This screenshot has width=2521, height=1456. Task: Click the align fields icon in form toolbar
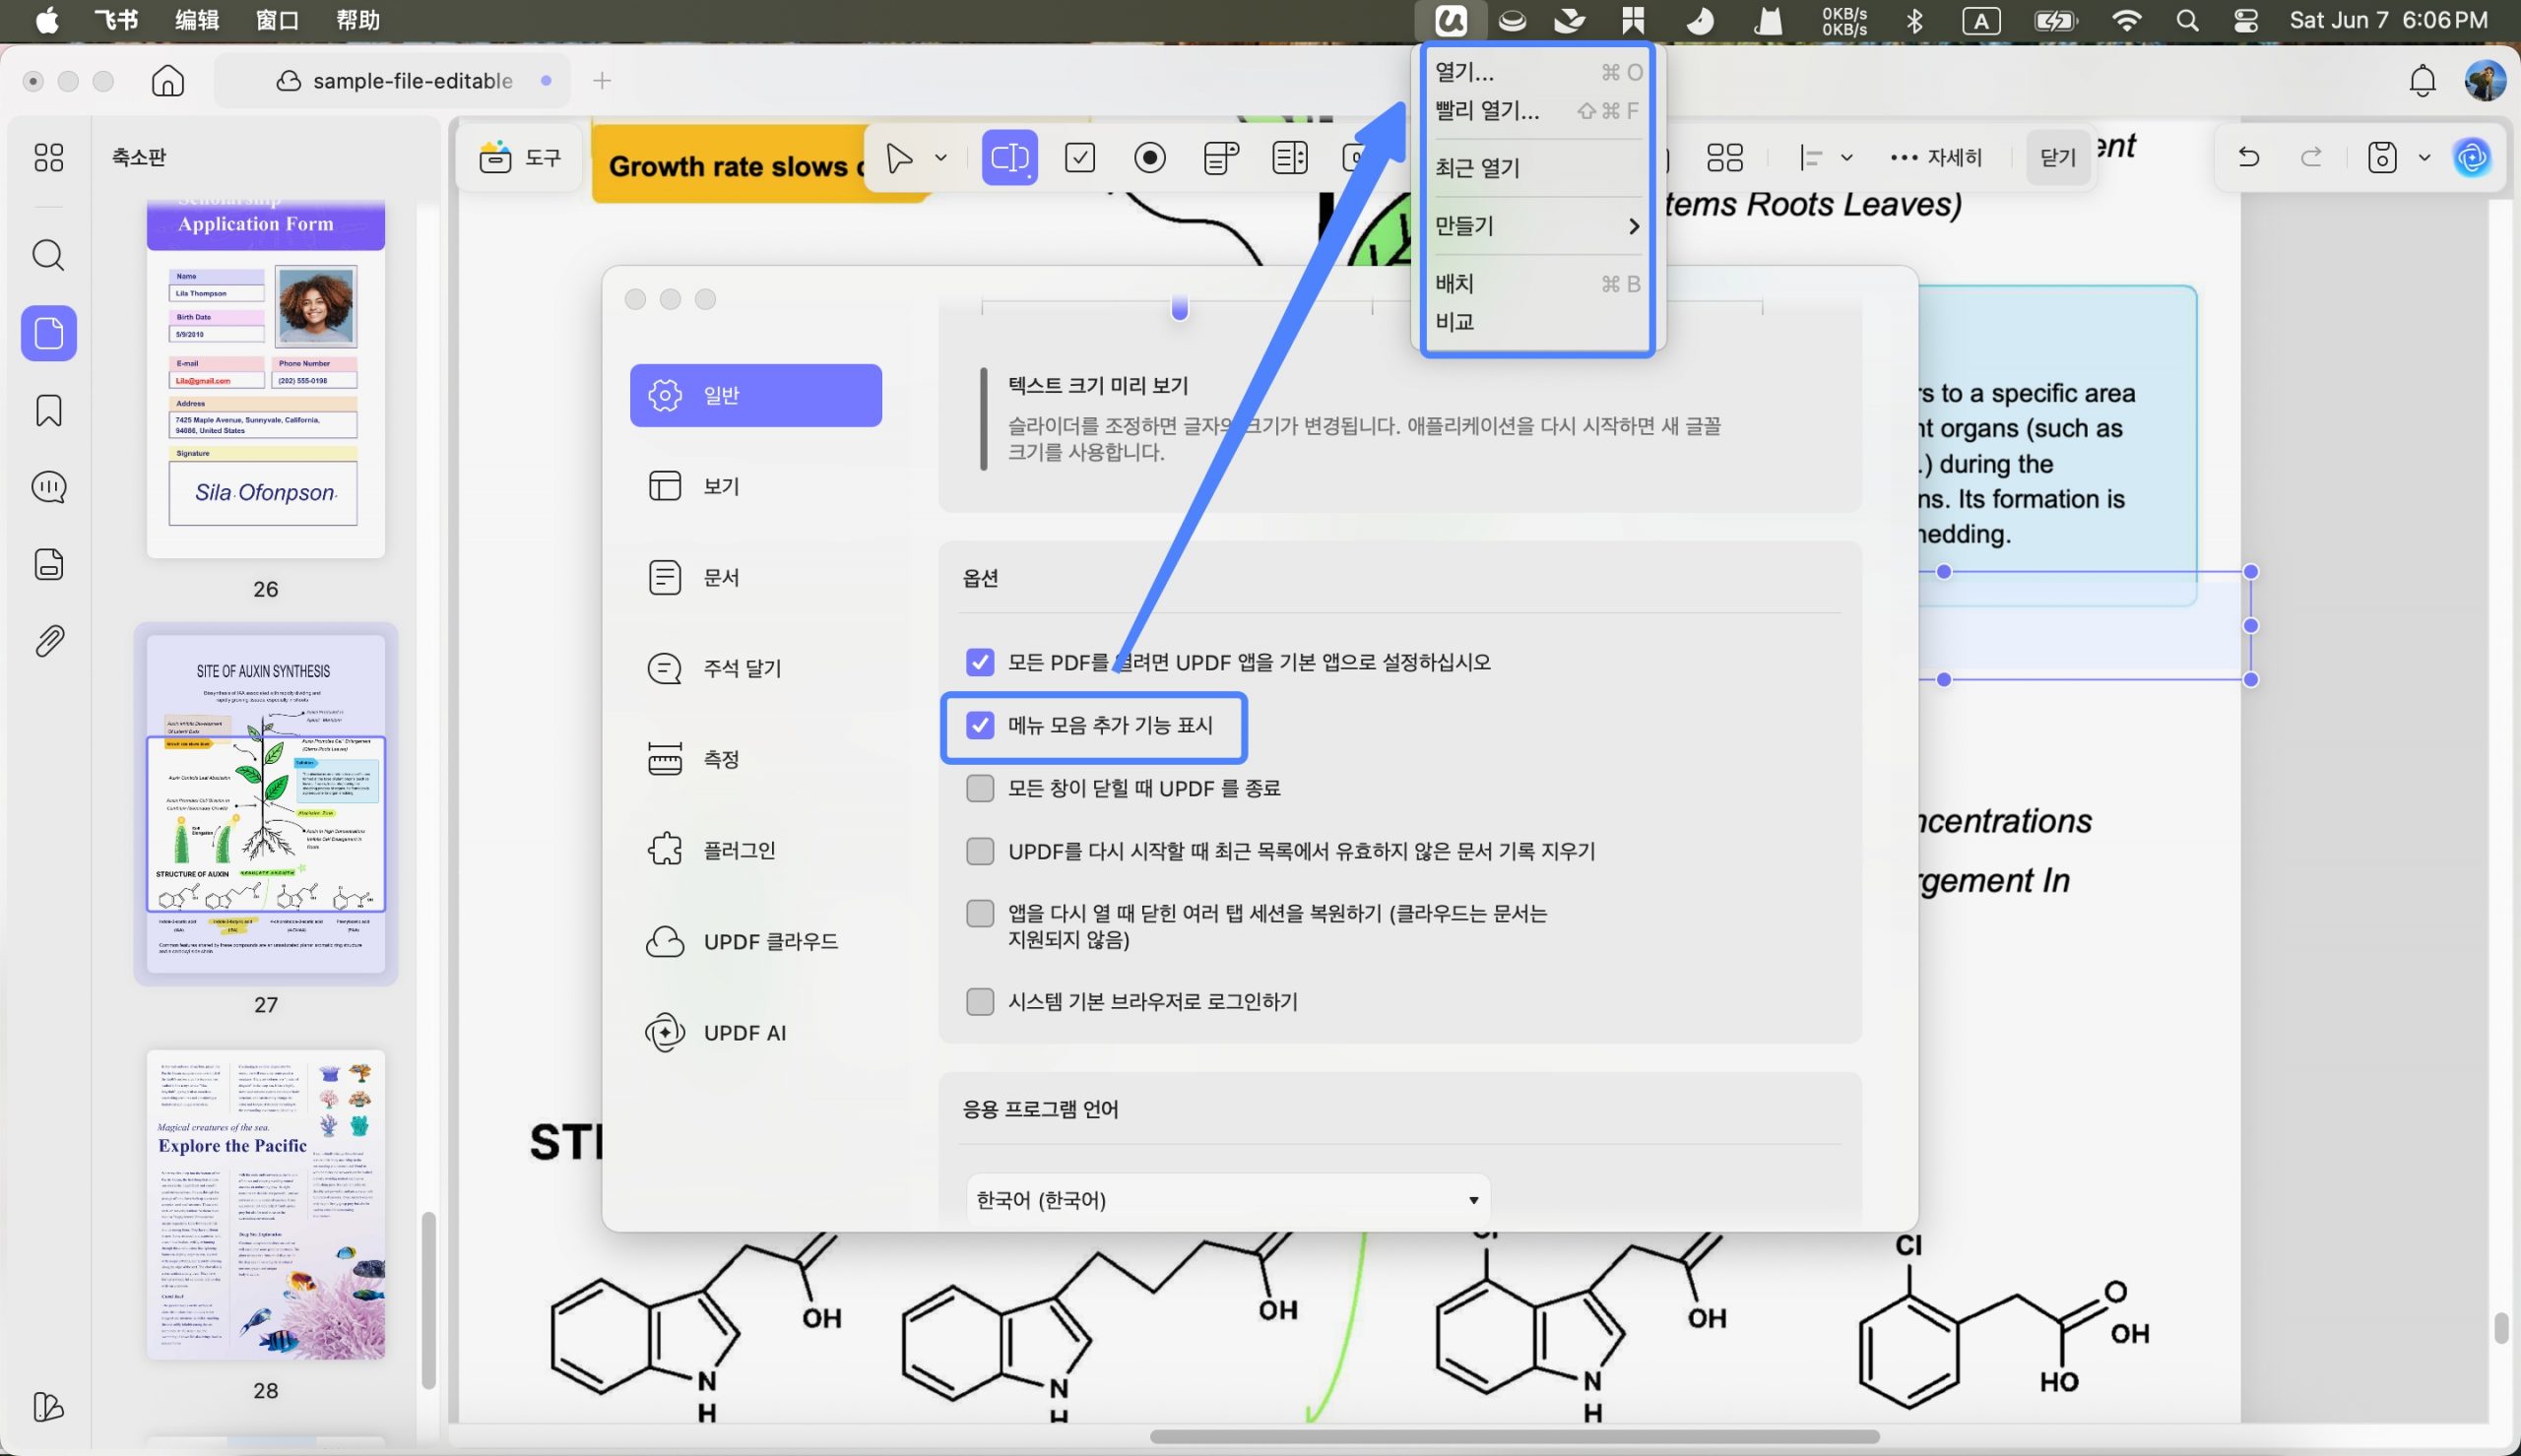tap(1811, 158)
